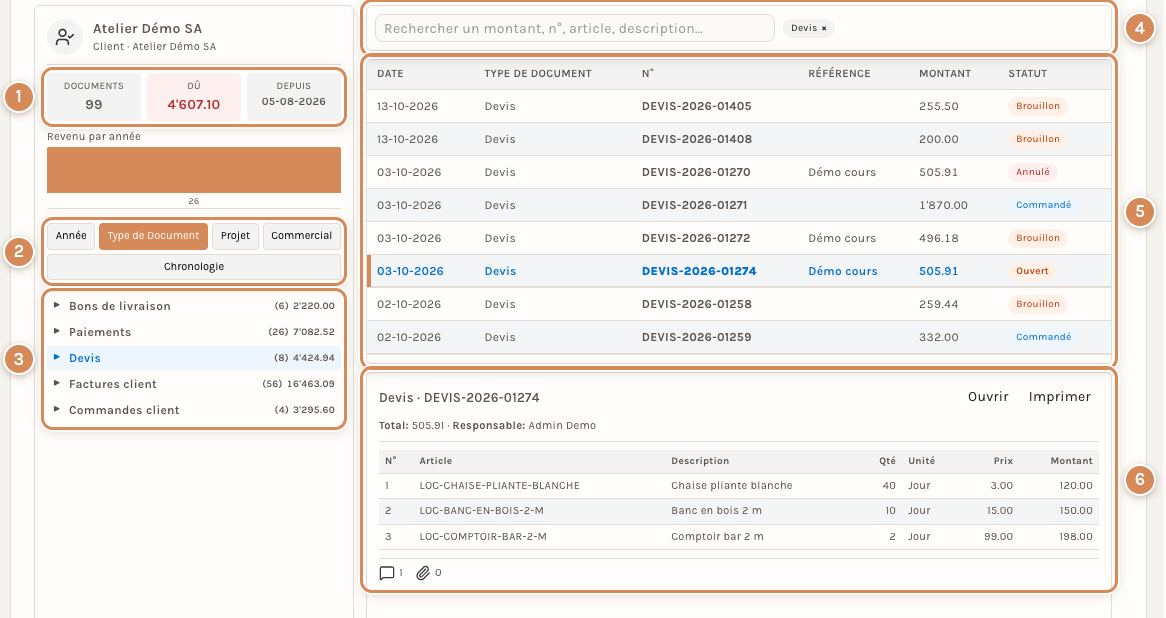Open the comments icon on the devis detail
This screenshot has height=618, width=1166.
pos(387,573)
